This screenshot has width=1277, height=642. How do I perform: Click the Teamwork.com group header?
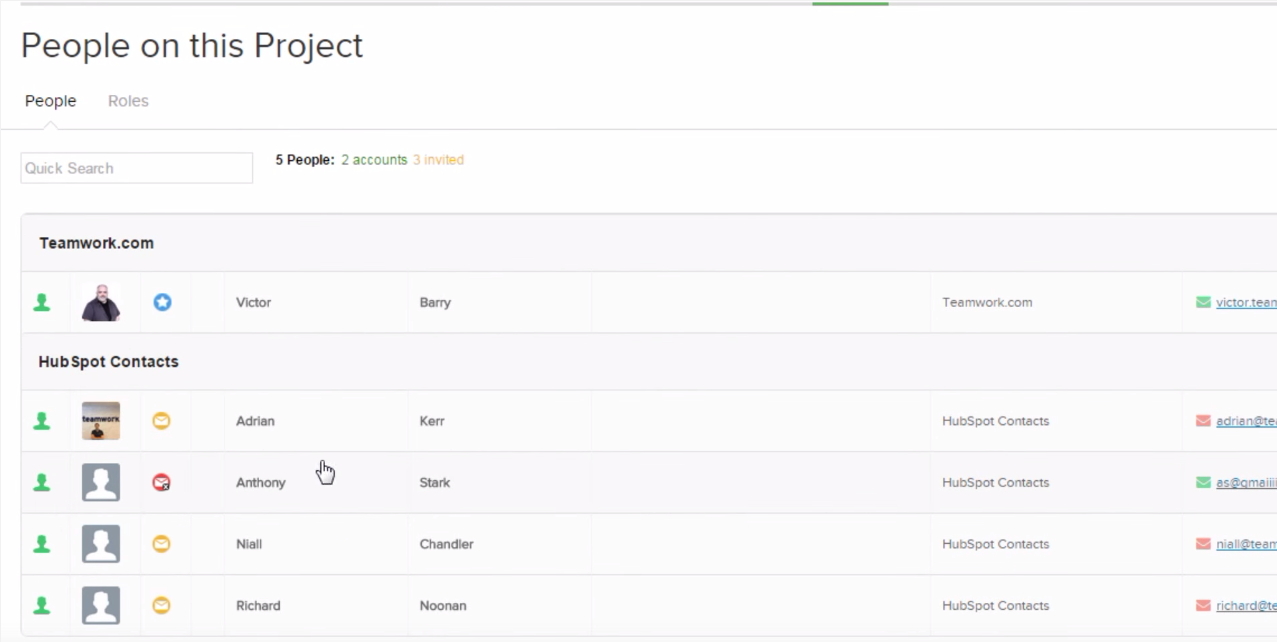point(649,243)
